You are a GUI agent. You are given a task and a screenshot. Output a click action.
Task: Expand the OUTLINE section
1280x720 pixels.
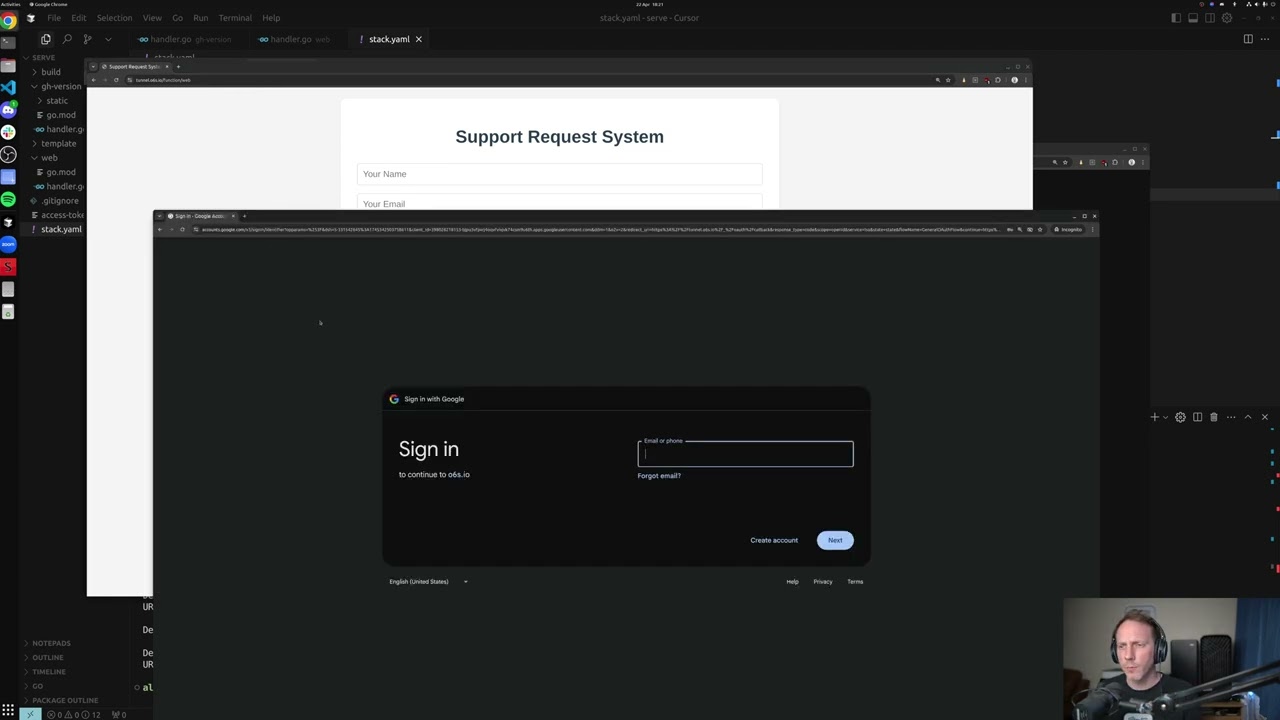pyautogui.click(x=47, y=657)
